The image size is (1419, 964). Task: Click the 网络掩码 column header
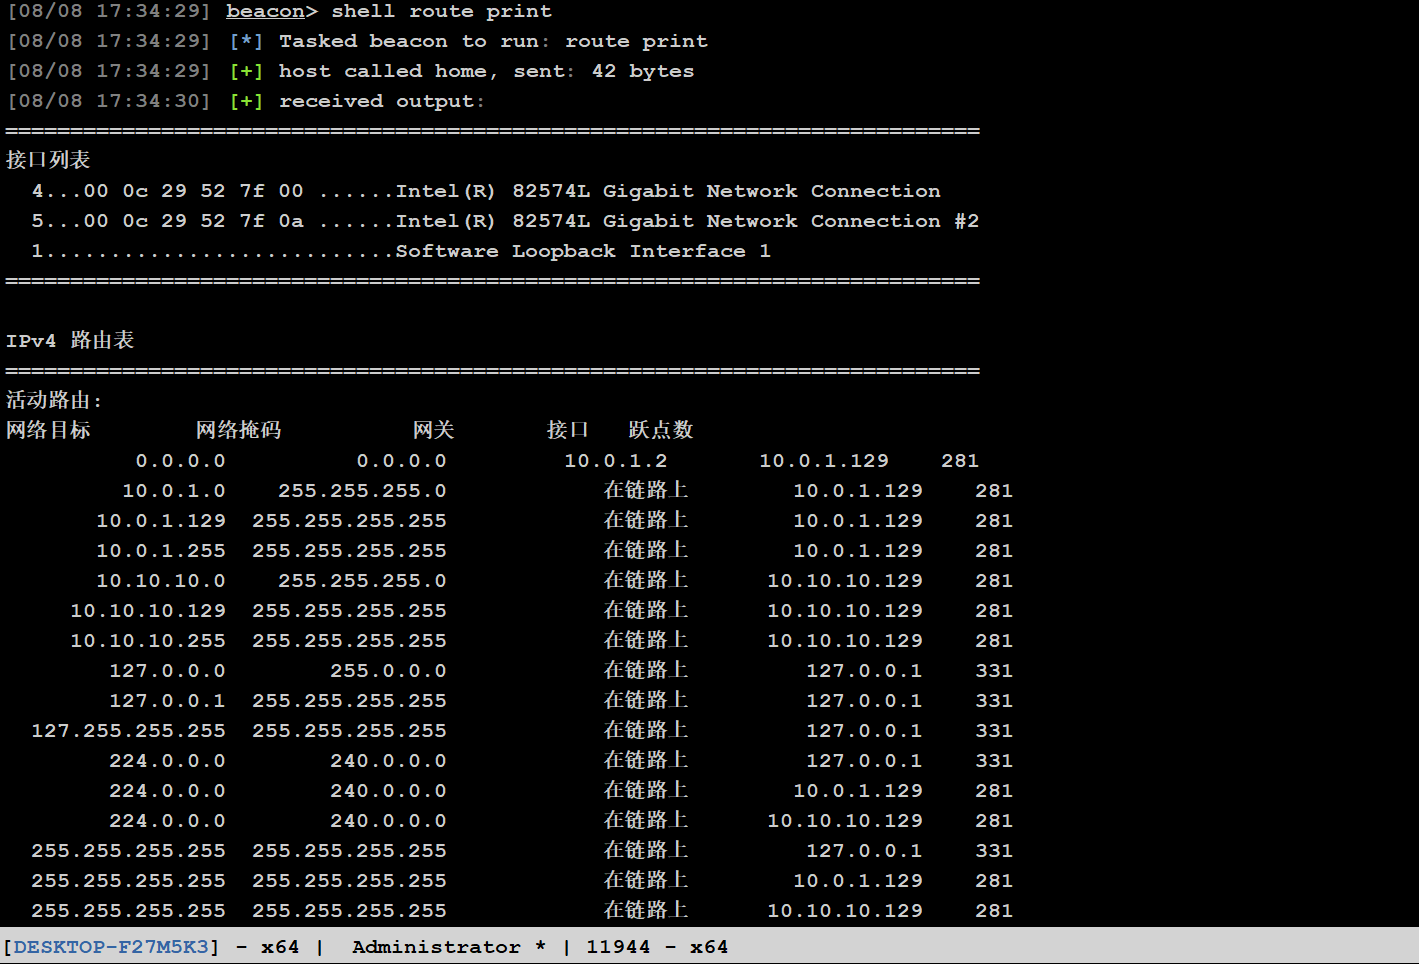(238, 430)
